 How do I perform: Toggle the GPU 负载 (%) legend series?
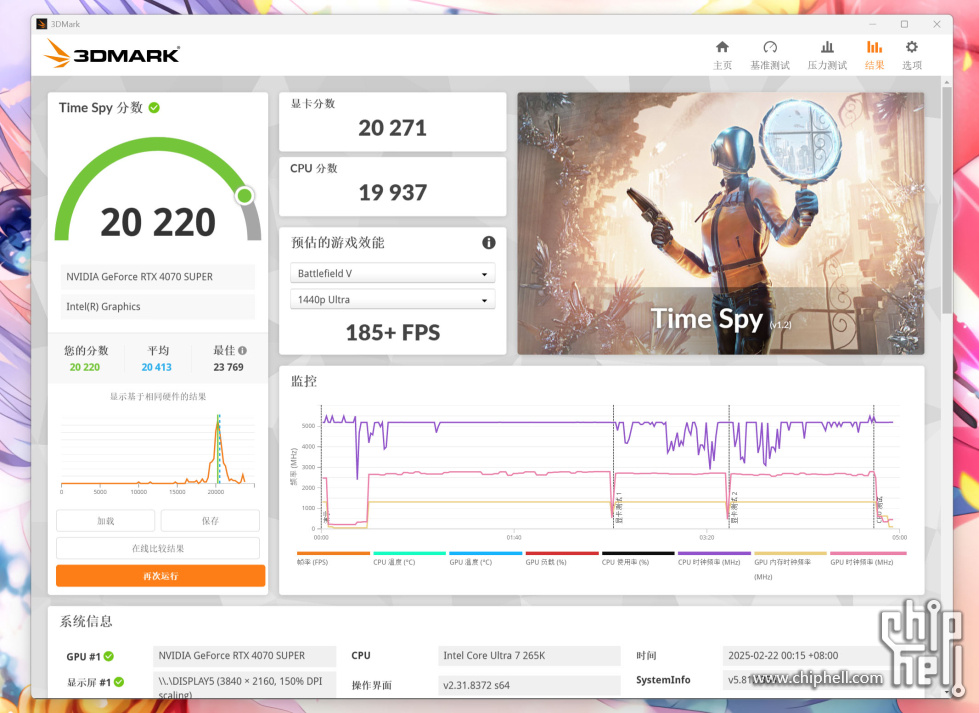(562, 558)
